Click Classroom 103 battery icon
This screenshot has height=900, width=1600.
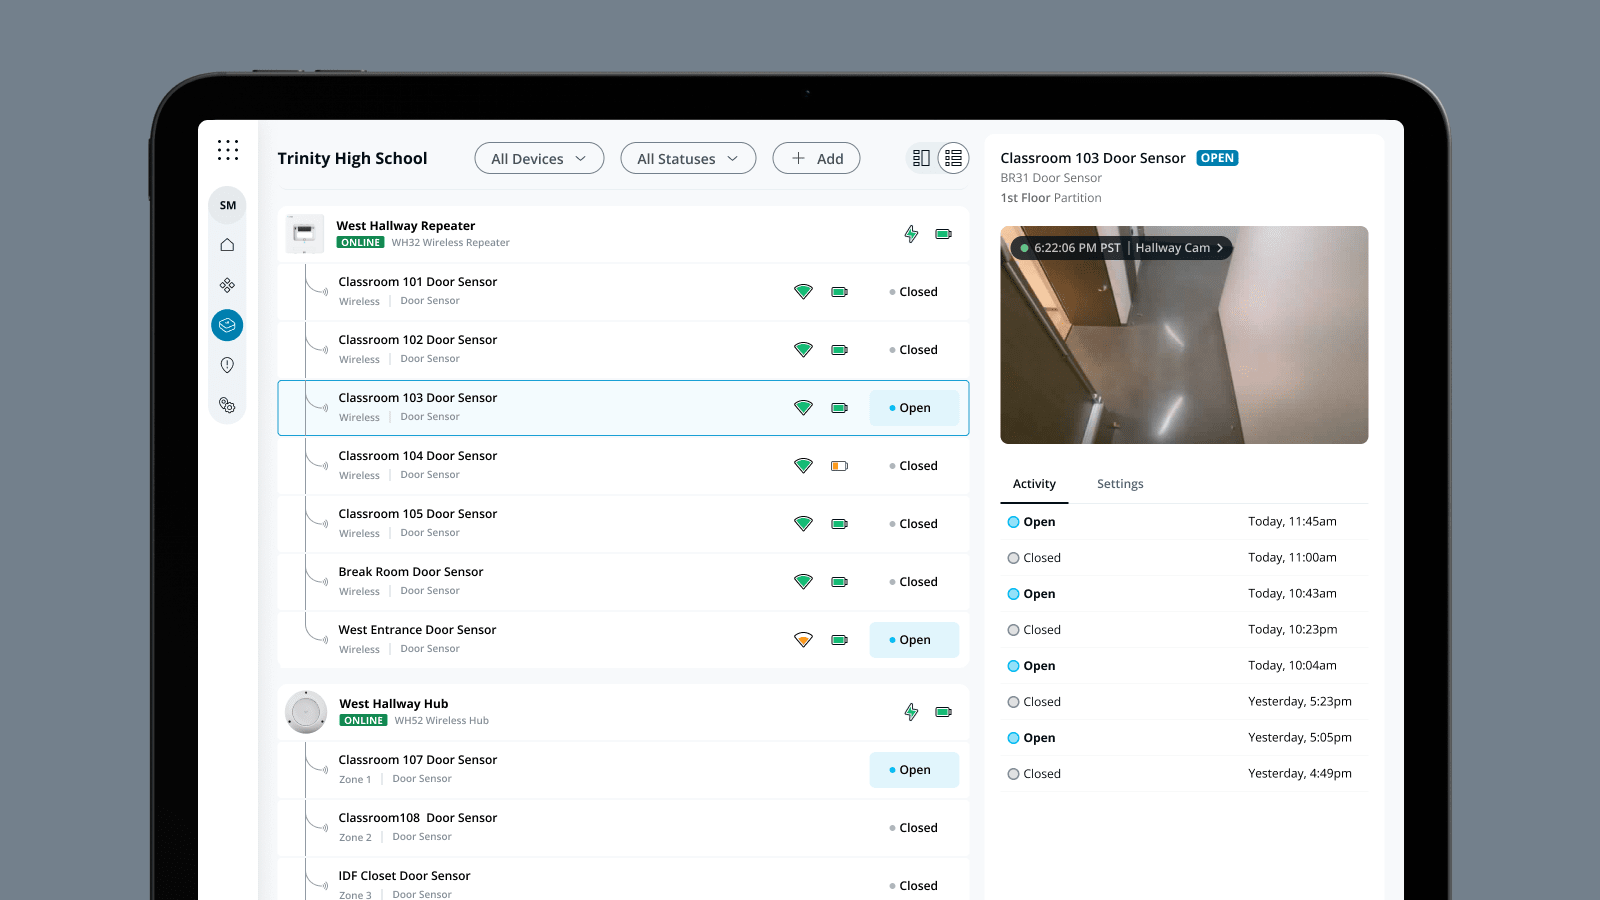click(x=840, y=408)
